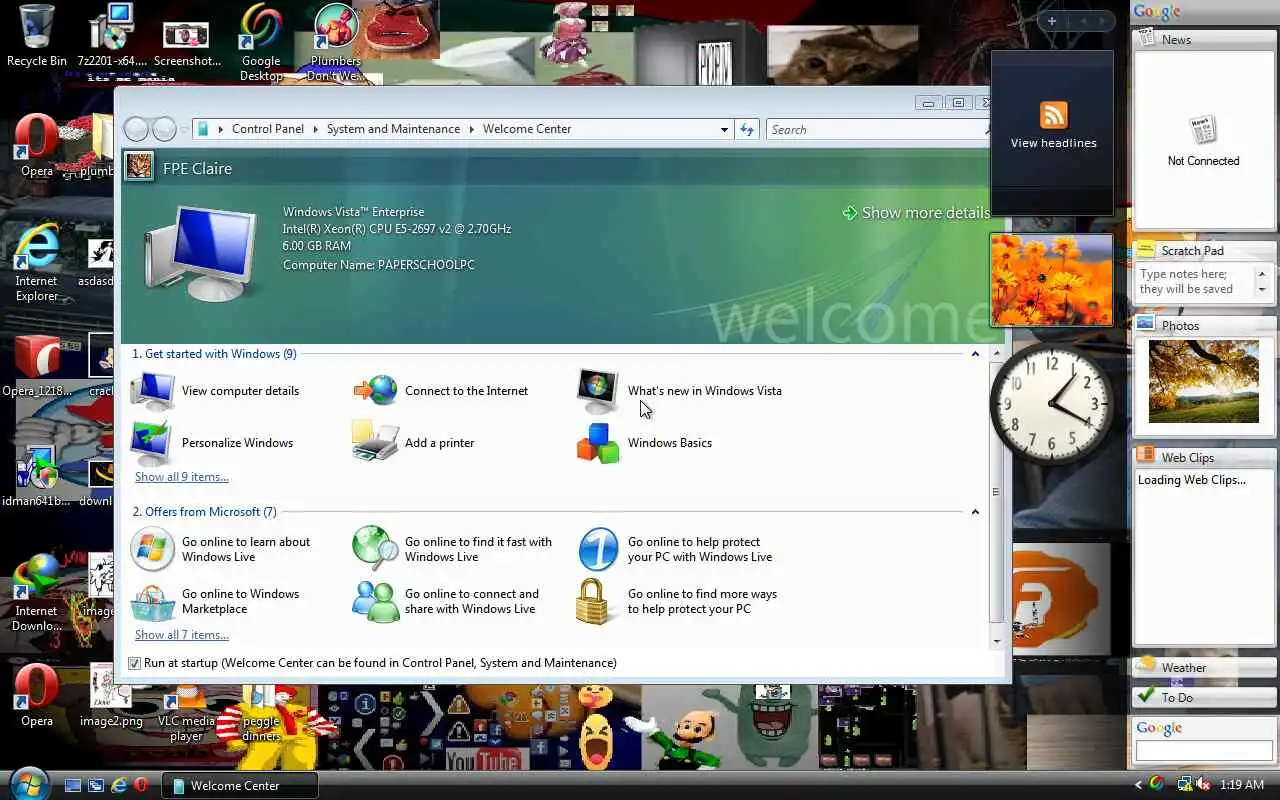1280x800 pixels.
Task: Click the Search box in Welcome Center
Action: point(876,129)
